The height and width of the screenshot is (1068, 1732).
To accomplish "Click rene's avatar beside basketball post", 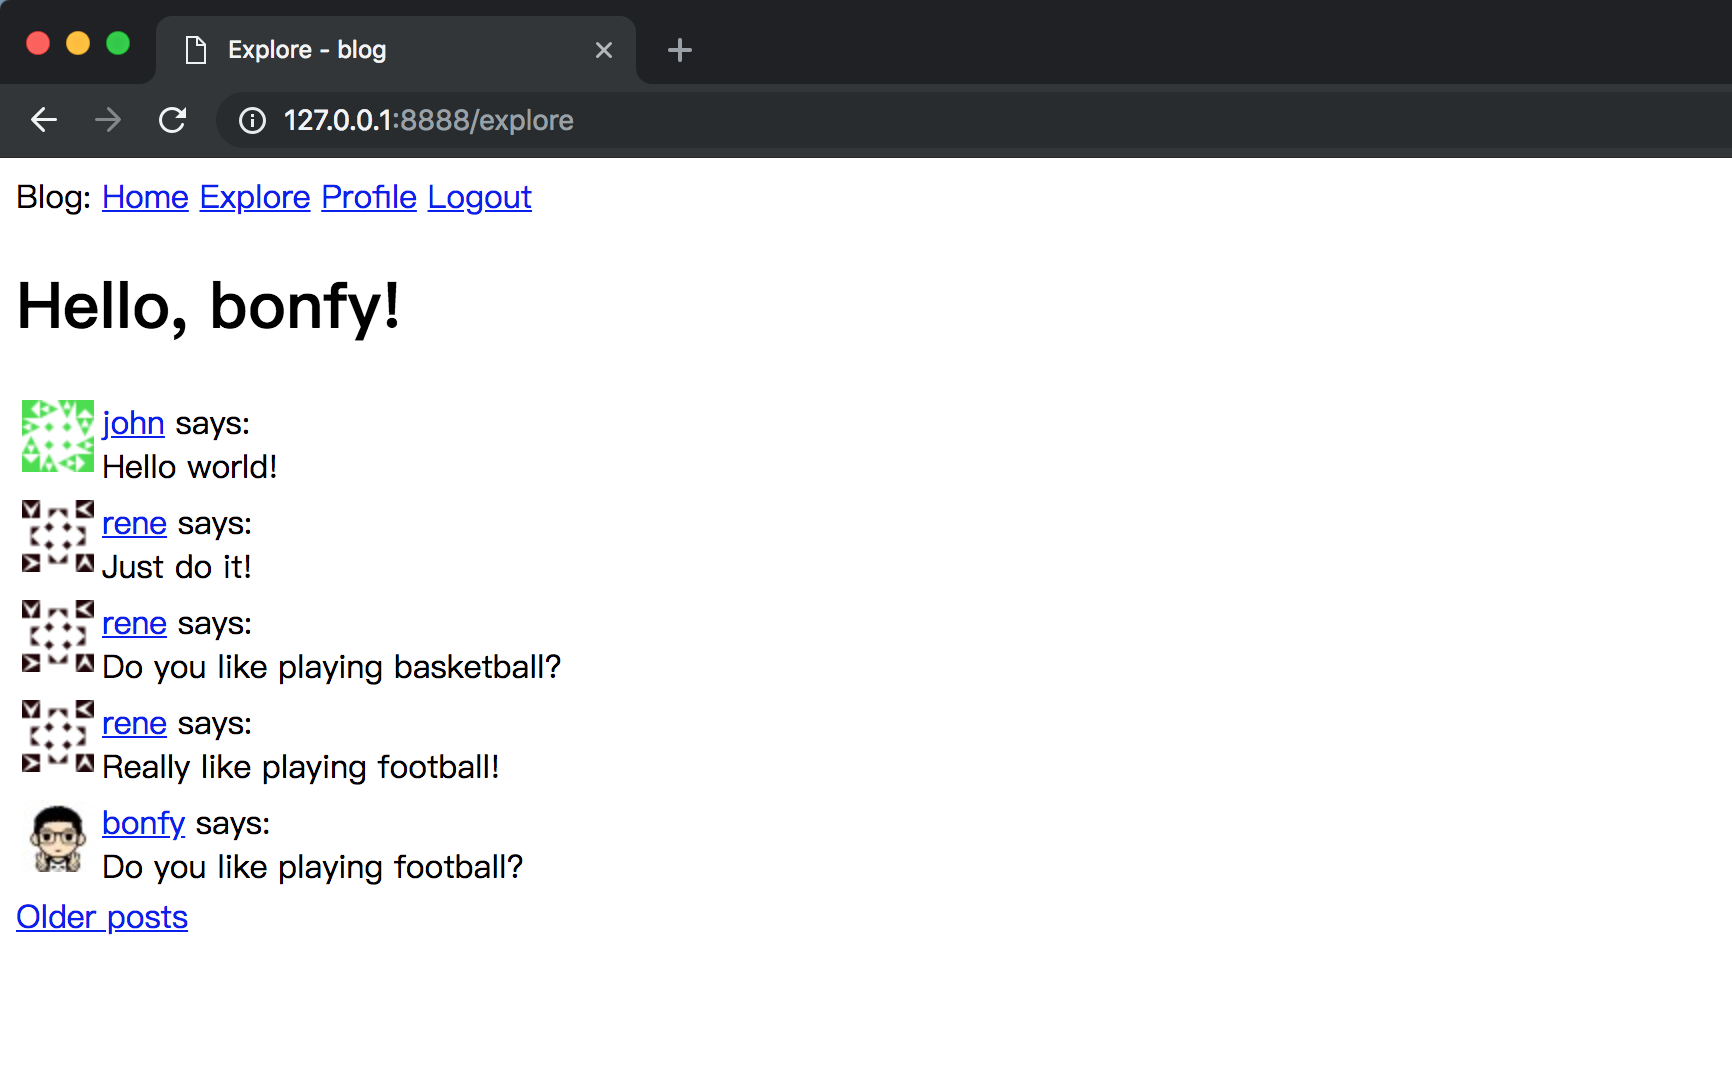I will coord(58,636).
